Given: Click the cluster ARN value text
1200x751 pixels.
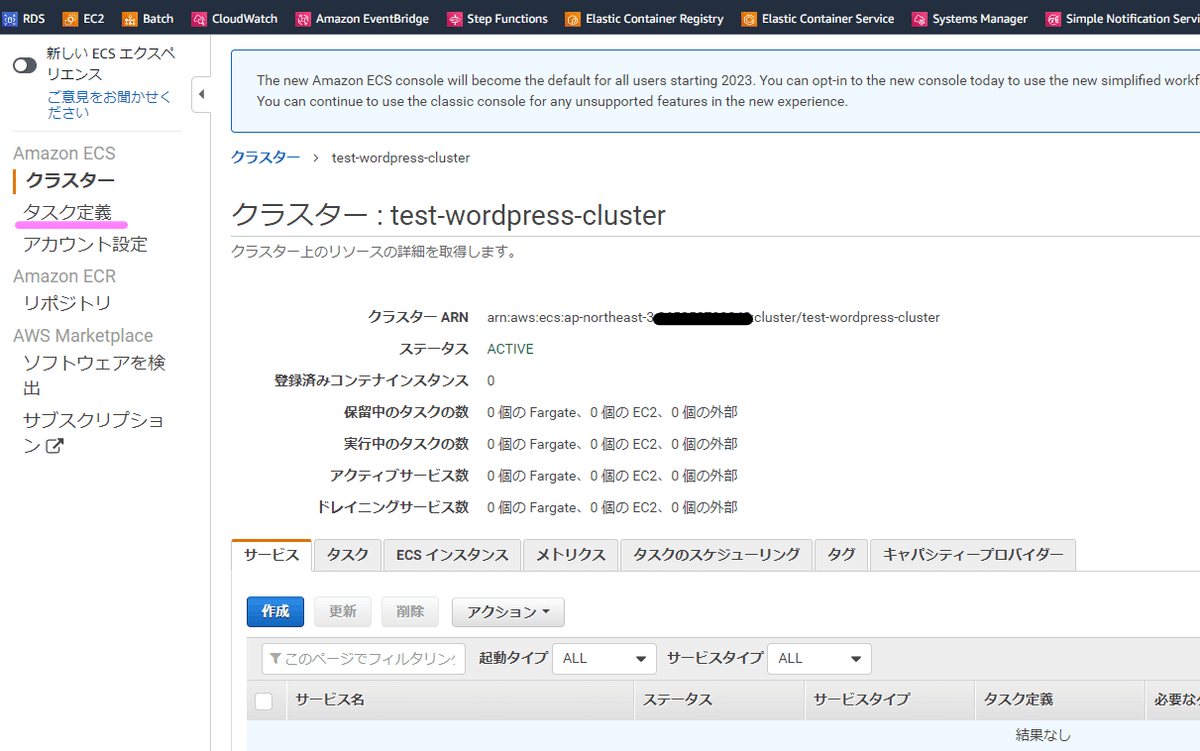Looking at the screenshot, I should (x=713, y=317).
